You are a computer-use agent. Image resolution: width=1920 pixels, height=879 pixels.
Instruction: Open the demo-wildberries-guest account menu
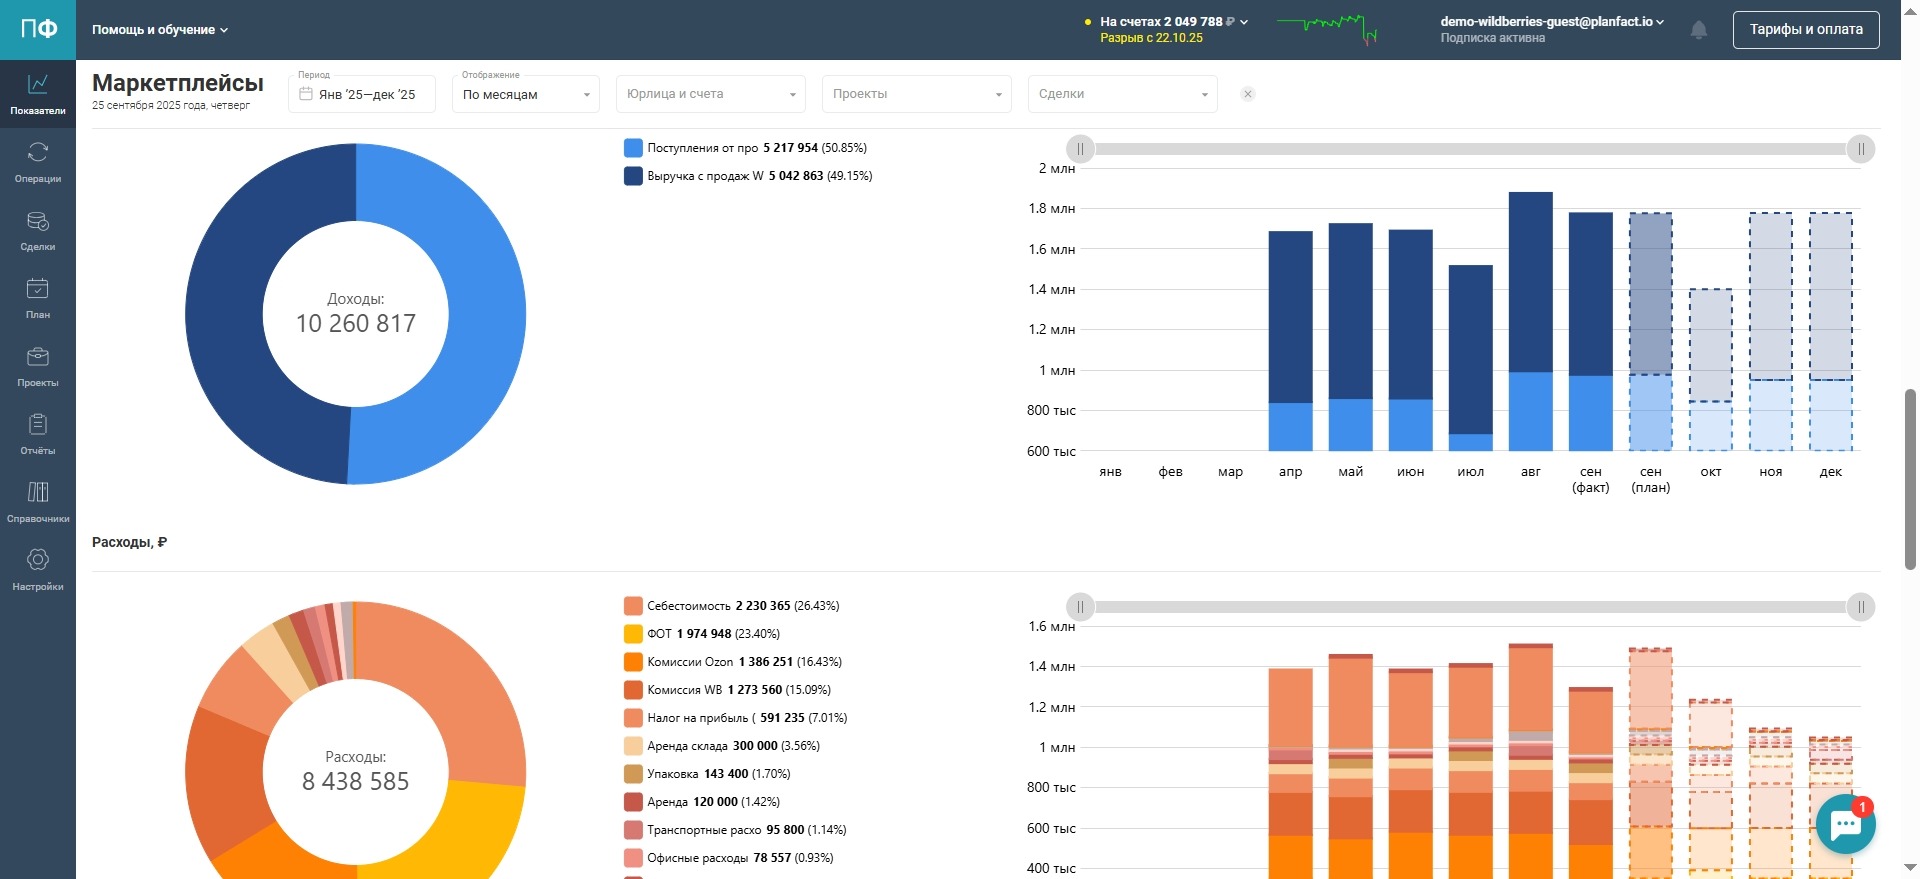(1551, 22)
